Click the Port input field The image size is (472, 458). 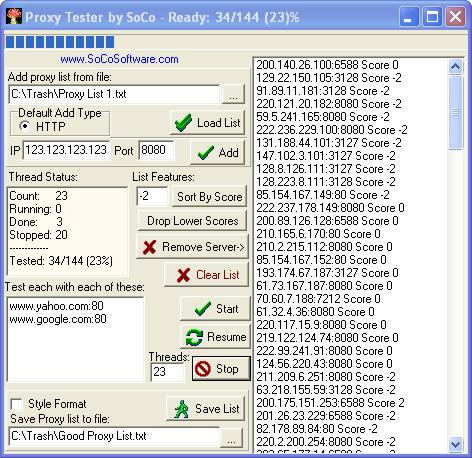[156, 150]
